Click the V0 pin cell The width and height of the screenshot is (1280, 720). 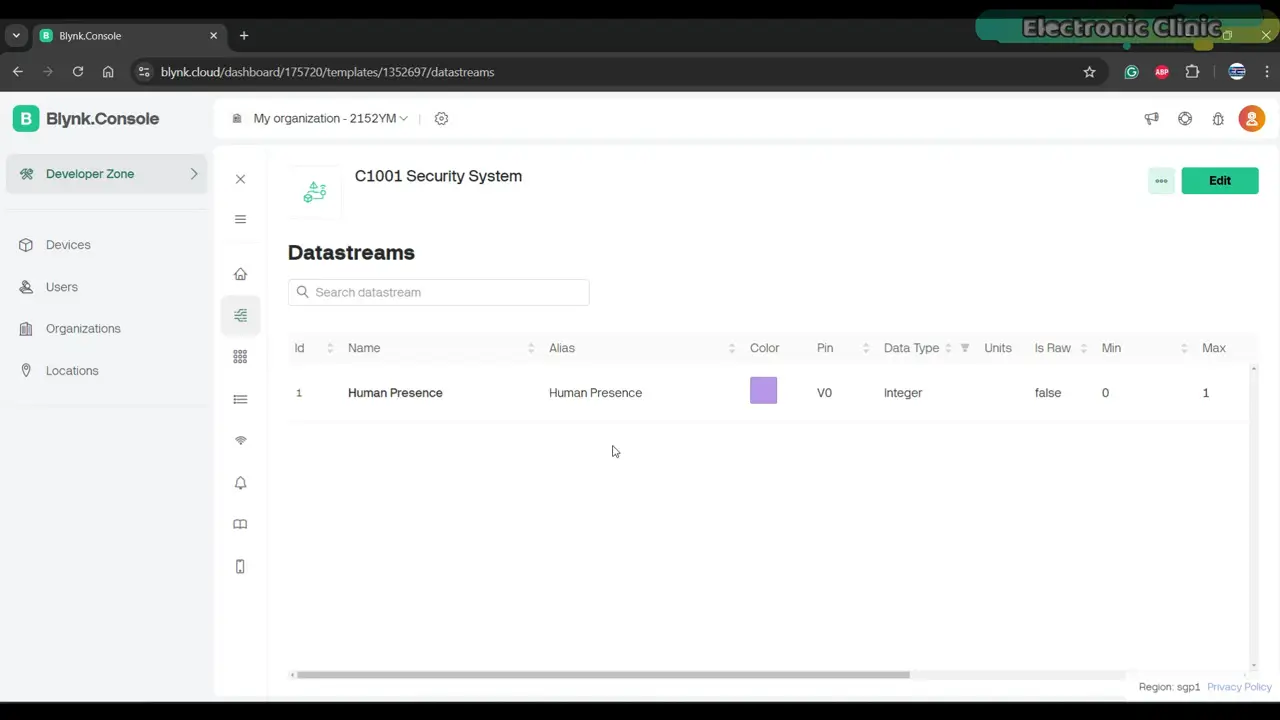point(824,393)
